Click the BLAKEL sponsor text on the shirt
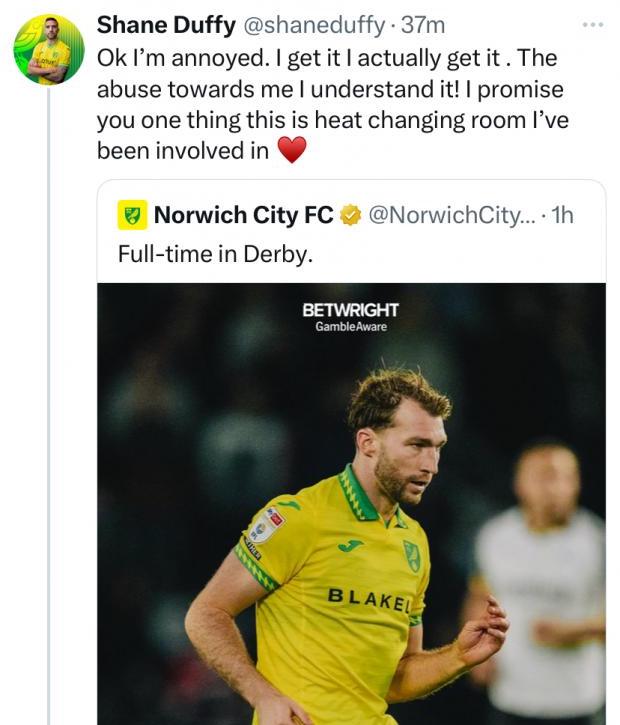 (x=368, y=599)
